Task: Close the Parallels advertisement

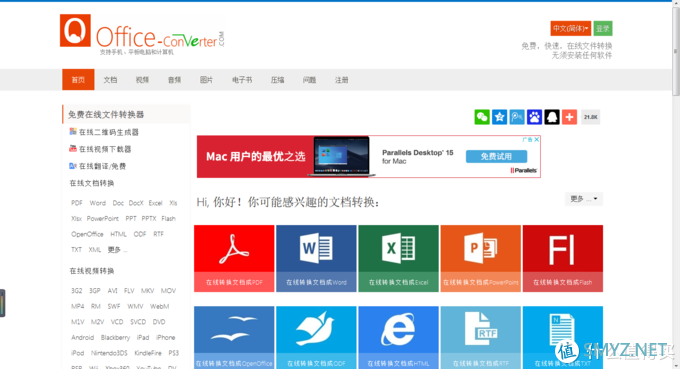Action: (x=536, y=140)
